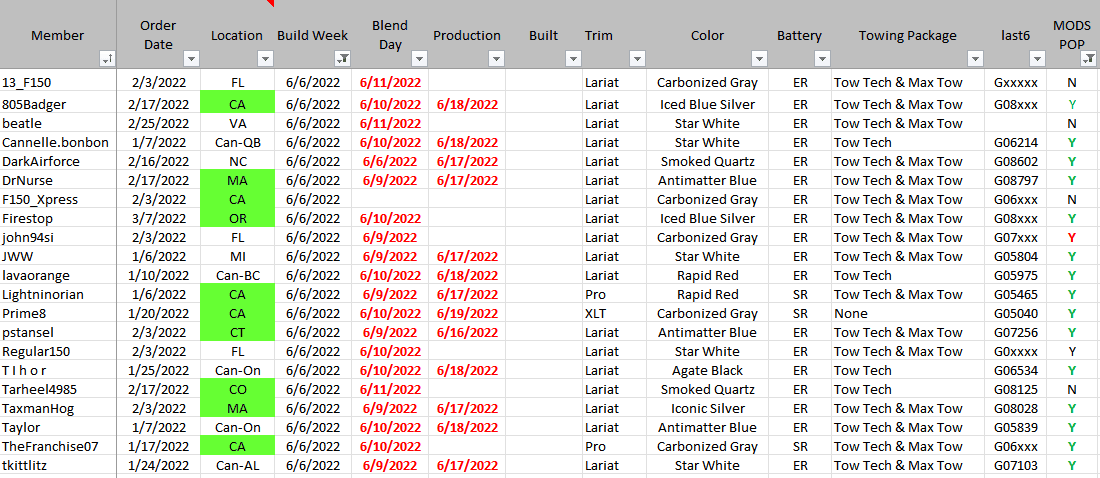The image size is (1100, 478).
Task: Open the Towing Package filter dropdown
Action: (976, 59)
